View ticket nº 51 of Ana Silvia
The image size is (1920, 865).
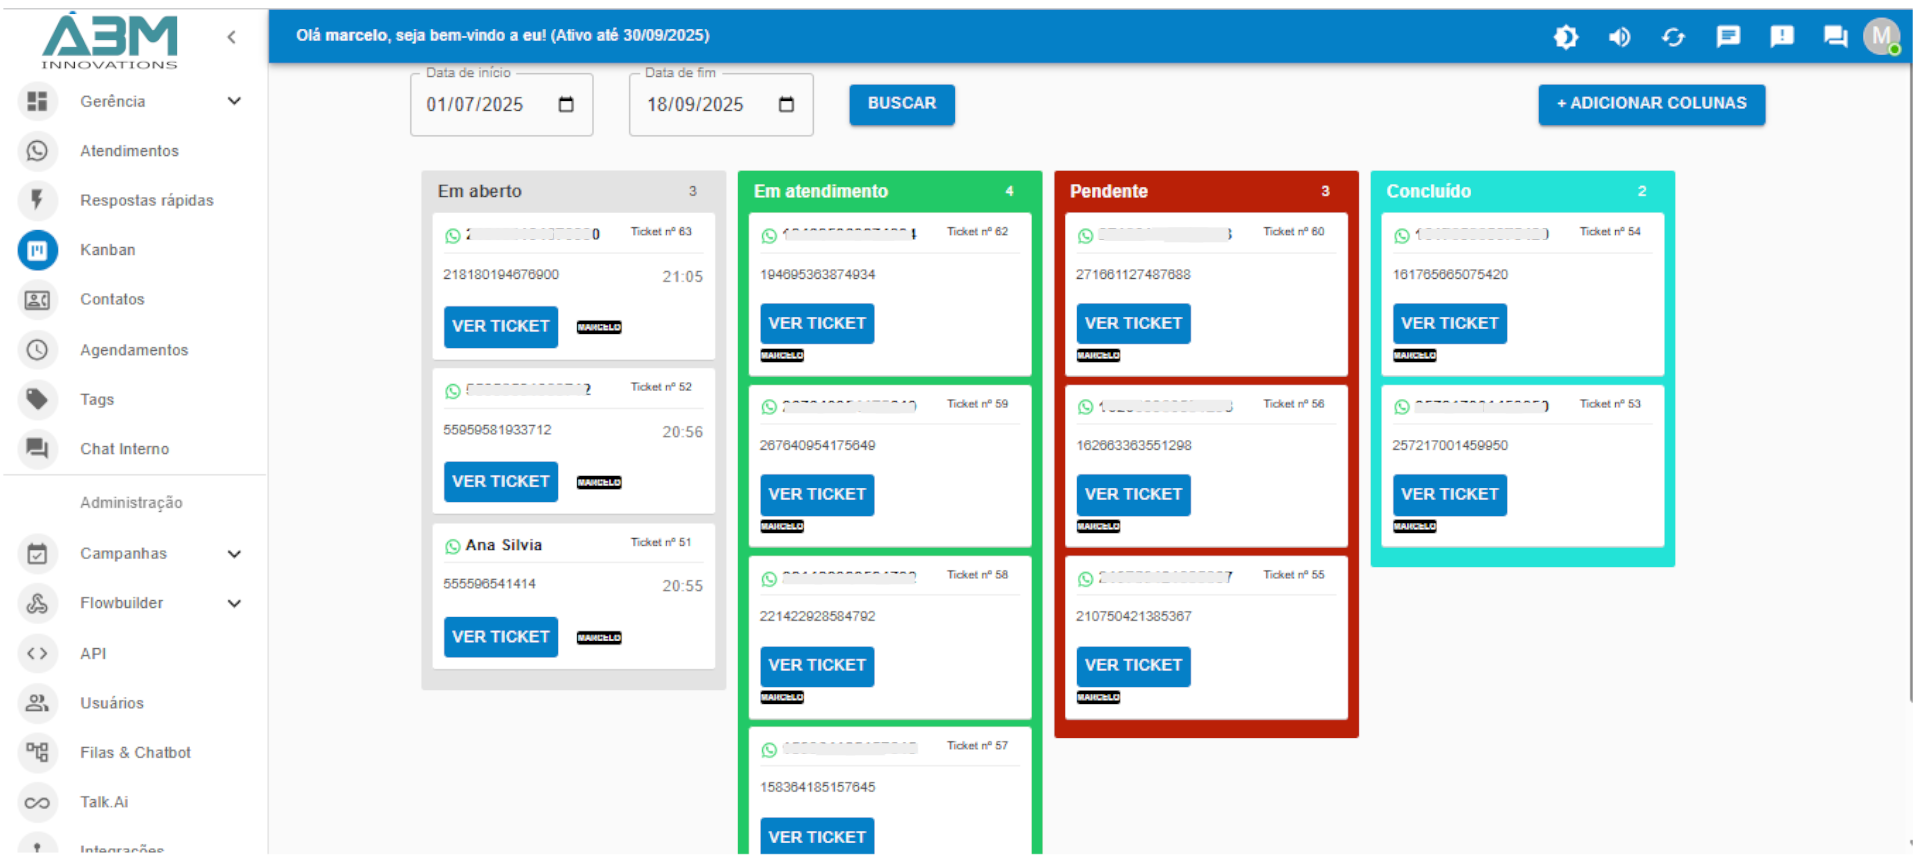coord(500,637)
